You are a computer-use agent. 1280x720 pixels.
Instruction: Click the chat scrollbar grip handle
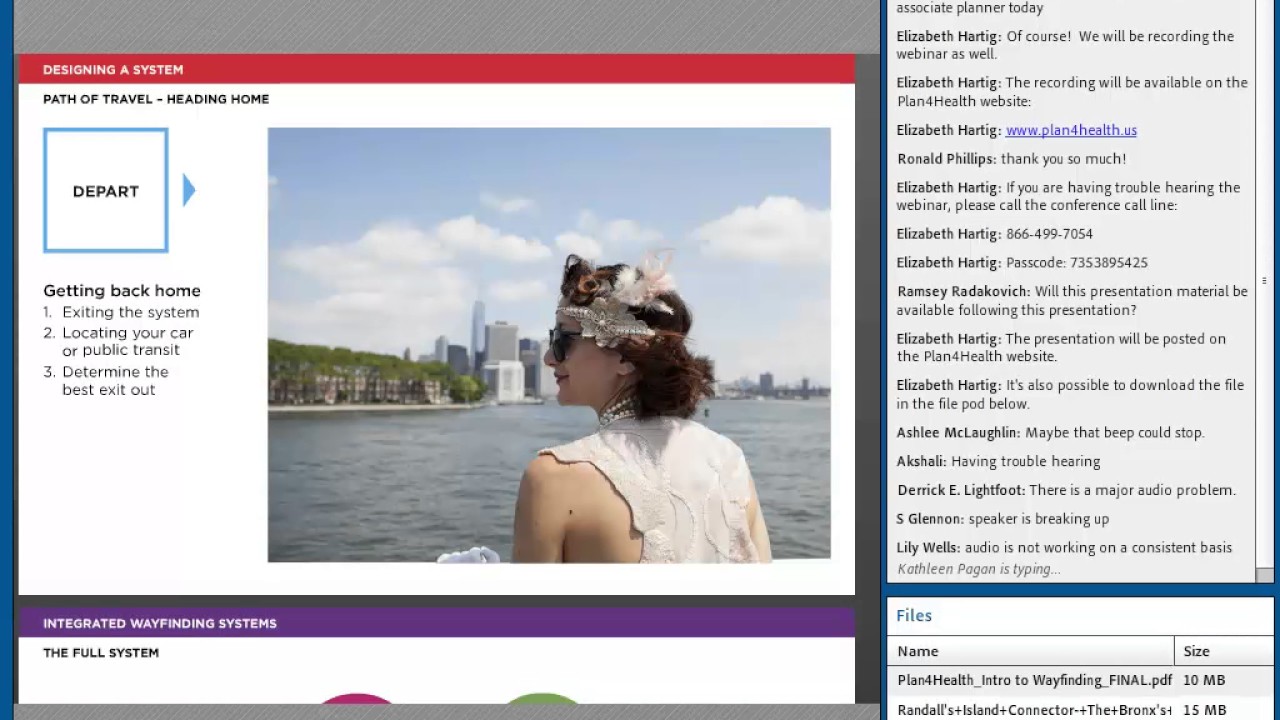tap(1265, 281)
